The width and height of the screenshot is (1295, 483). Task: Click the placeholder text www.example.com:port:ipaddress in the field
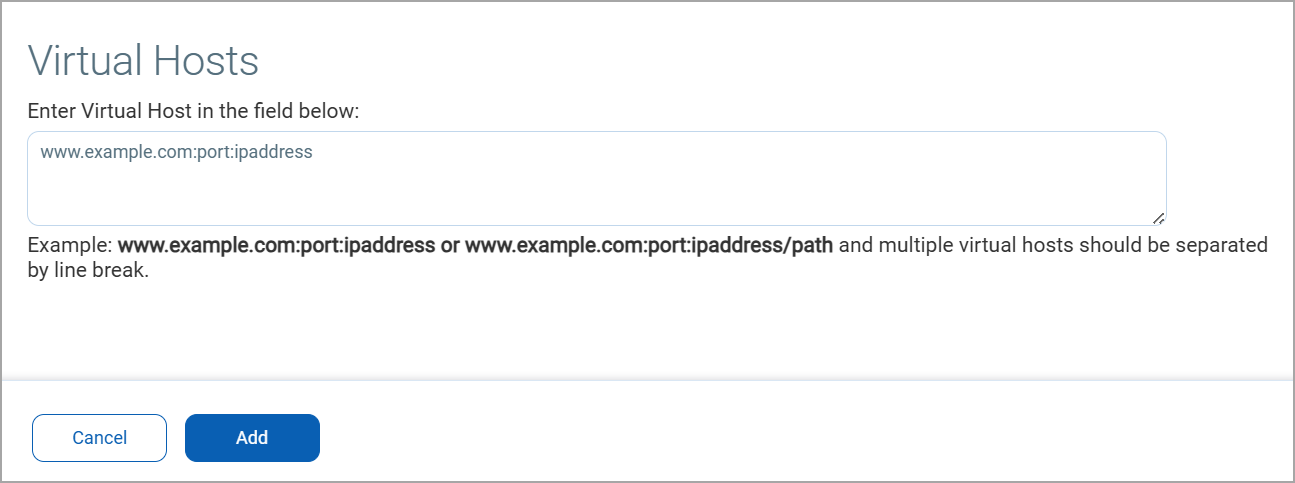(x=176, y=153)
